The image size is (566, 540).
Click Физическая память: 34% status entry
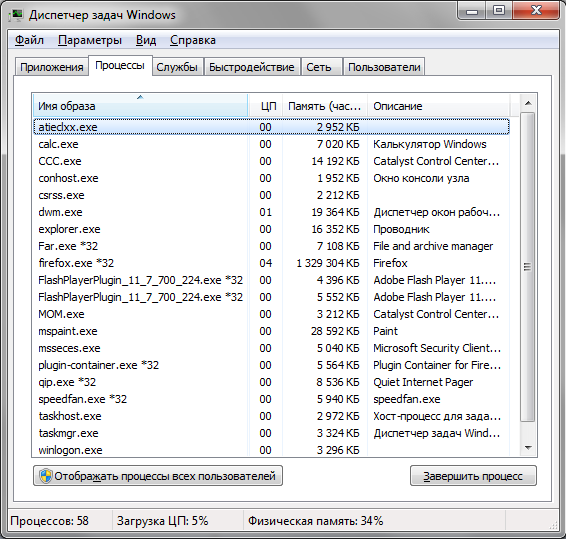click(x=315, y=520)
